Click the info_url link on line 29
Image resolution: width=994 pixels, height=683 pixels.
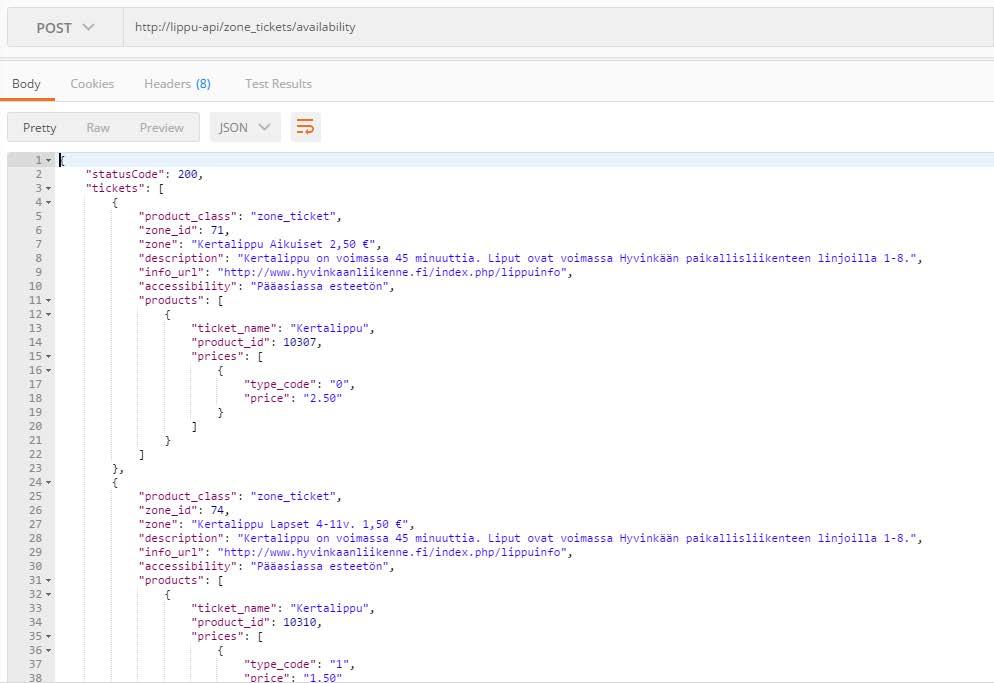click(x=392, y=552)
